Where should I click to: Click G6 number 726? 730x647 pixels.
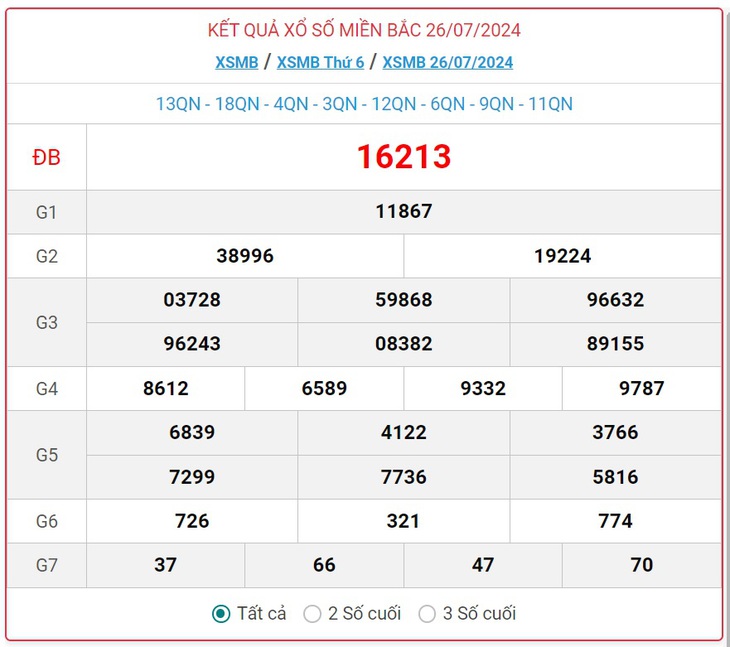(192, 521)
